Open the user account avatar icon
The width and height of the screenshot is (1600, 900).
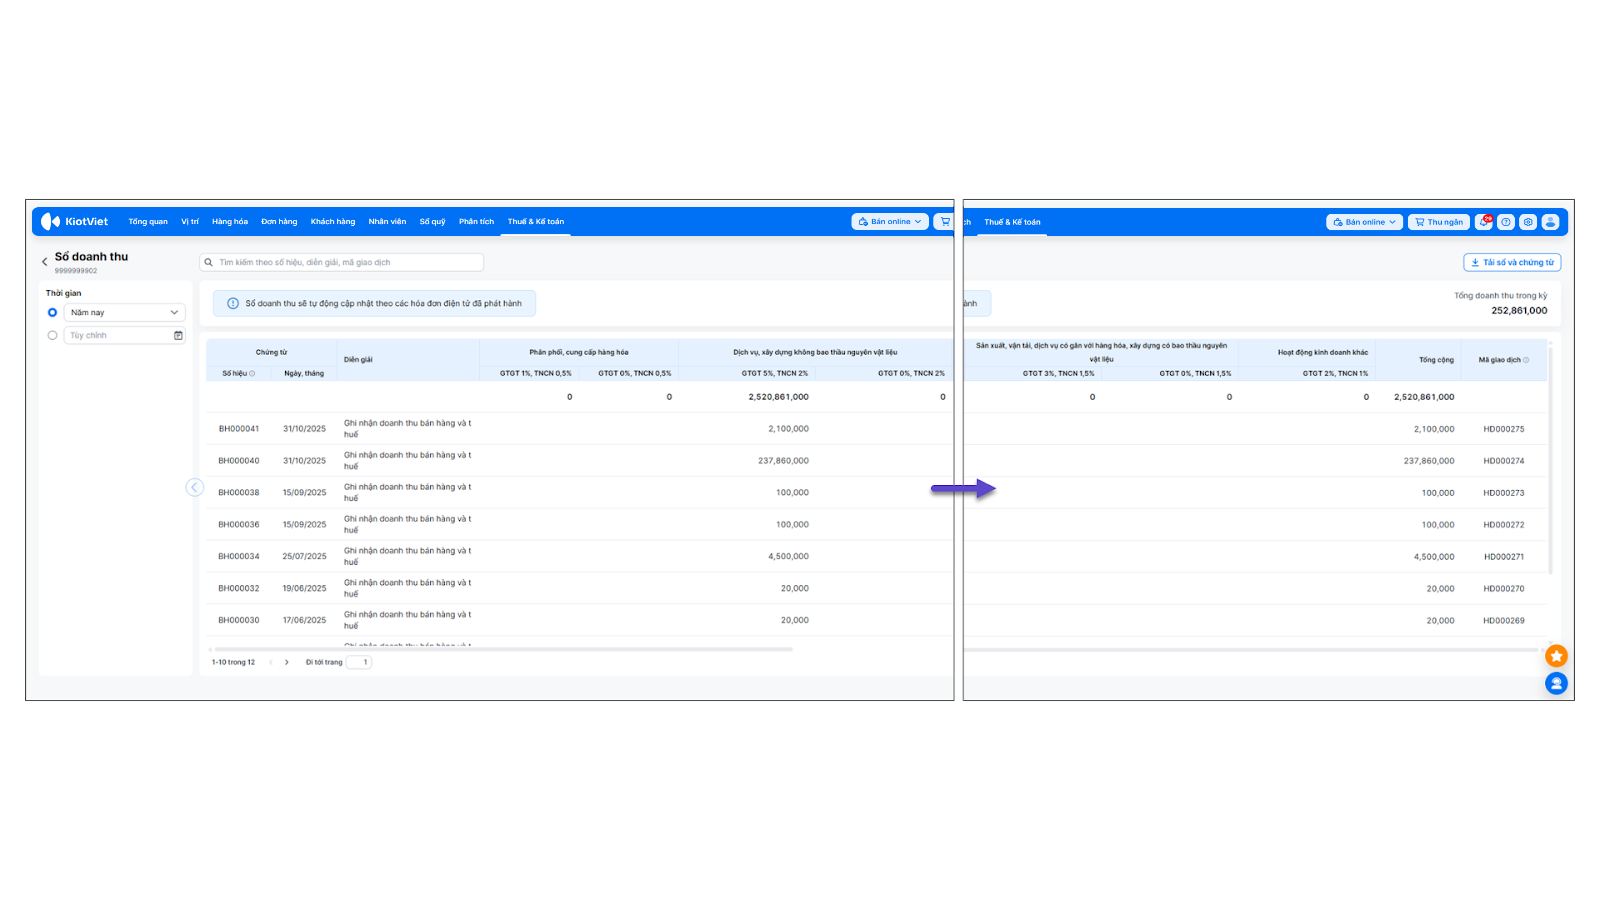1550,222
